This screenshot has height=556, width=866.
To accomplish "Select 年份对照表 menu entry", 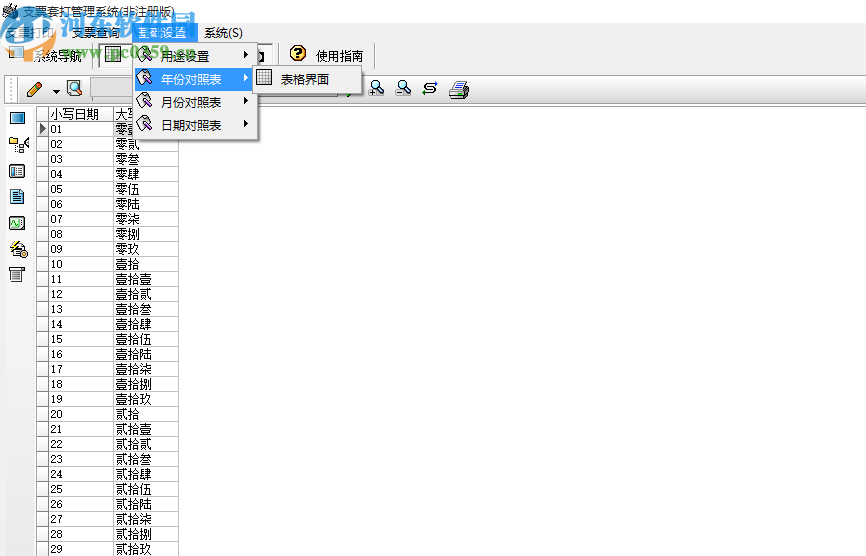I will (195, 79).
